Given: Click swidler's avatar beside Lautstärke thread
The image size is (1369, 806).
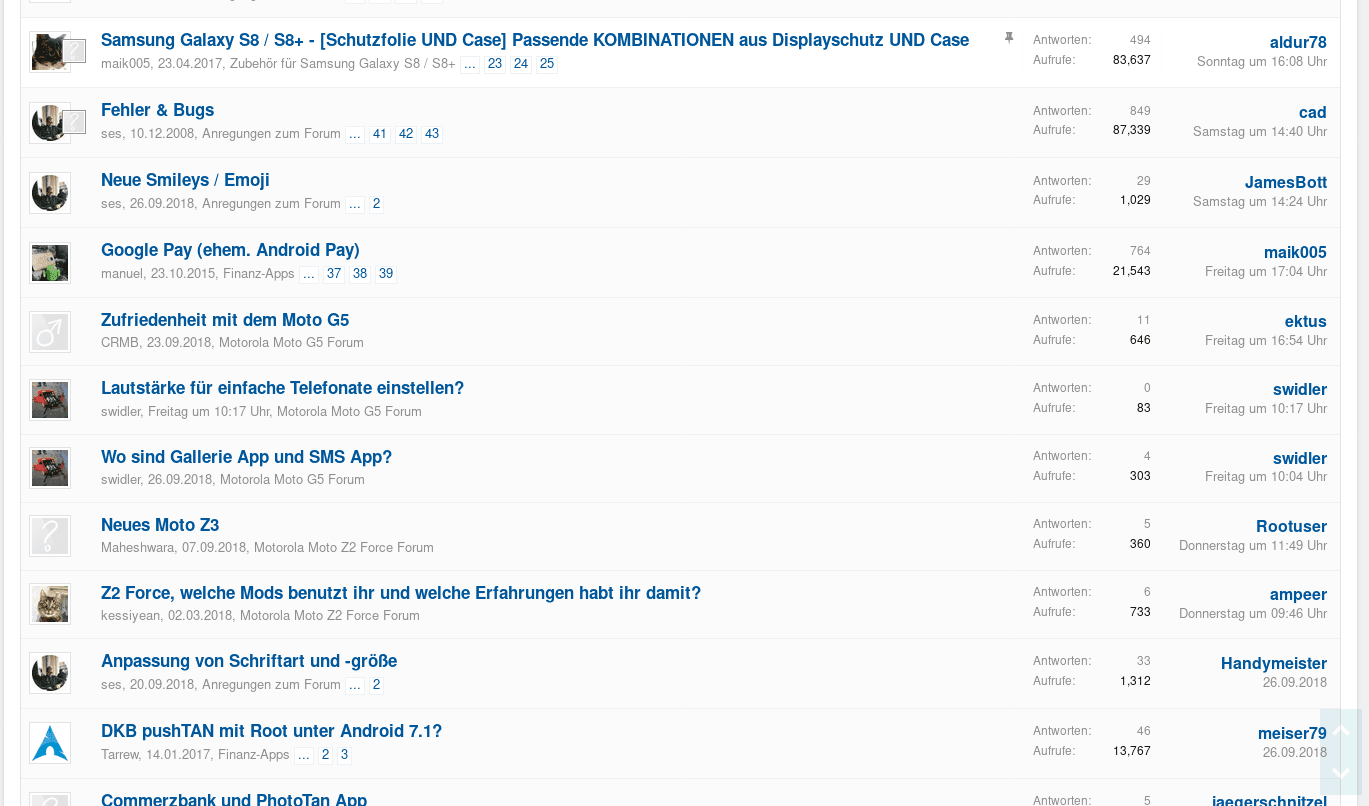Looking at the screenshot, I should coord(50,400).
